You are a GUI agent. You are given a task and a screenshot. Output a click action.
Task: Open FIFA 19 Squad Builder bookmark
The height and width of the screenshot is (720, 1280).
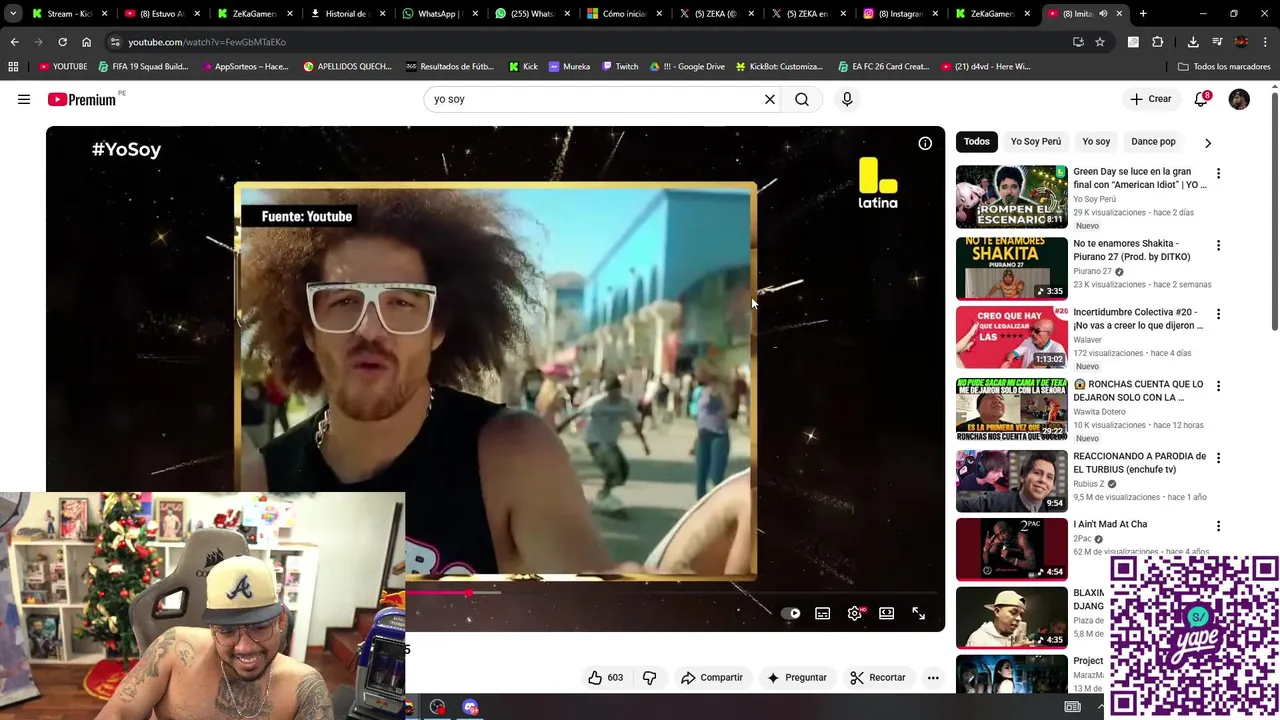[x=143, y=67]
